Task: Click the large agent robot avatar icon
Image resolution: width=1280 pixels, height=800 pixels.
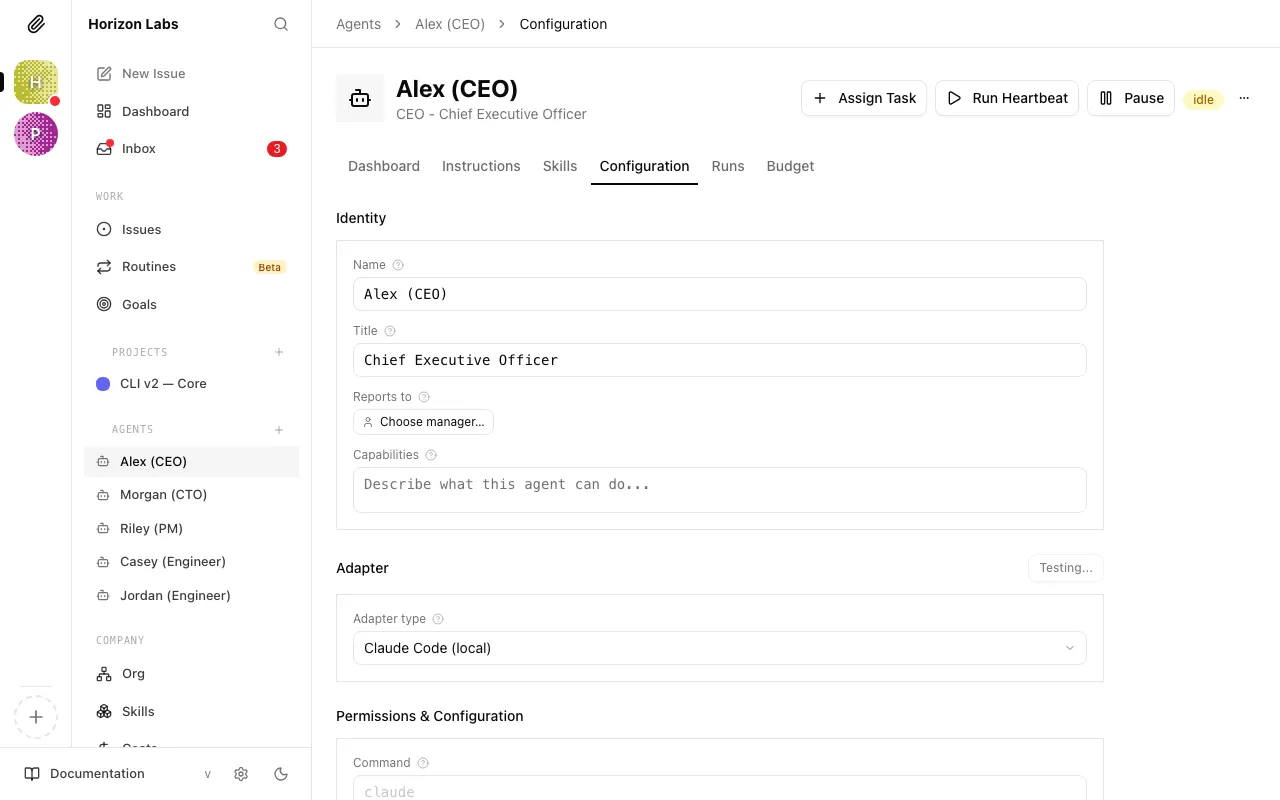Action: 360,98
